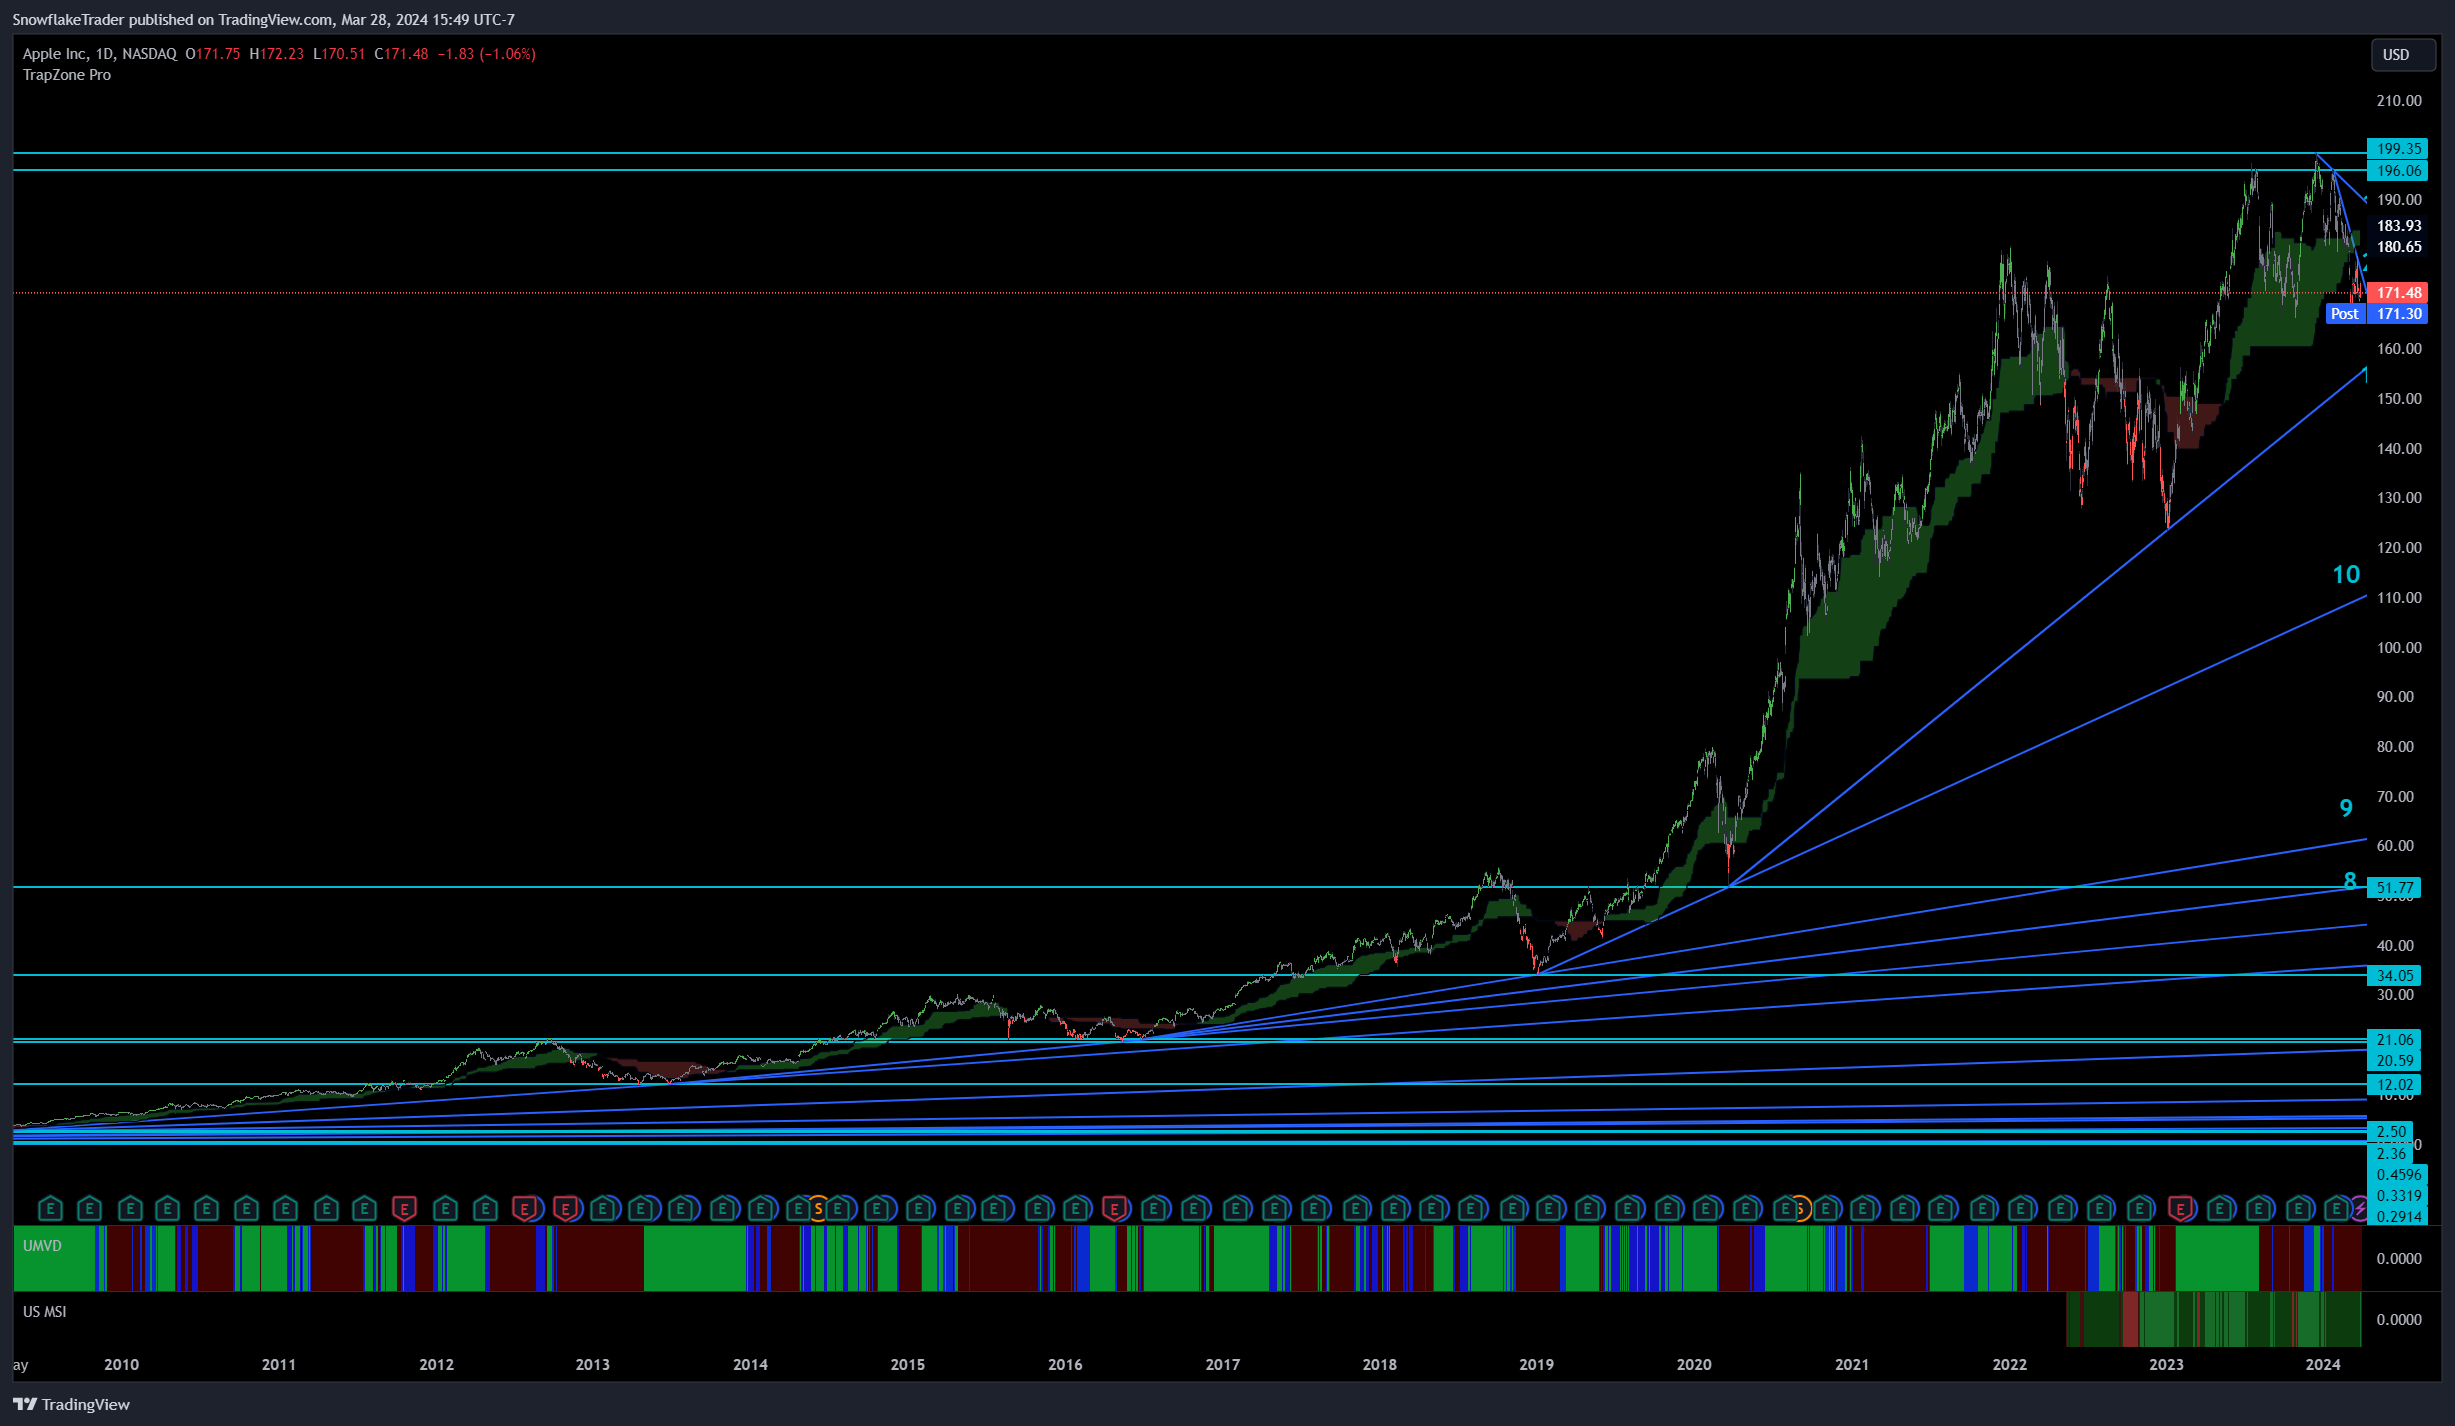Click the red earnings icon before 2012

pyautogui.click(x=404, y=1209)
